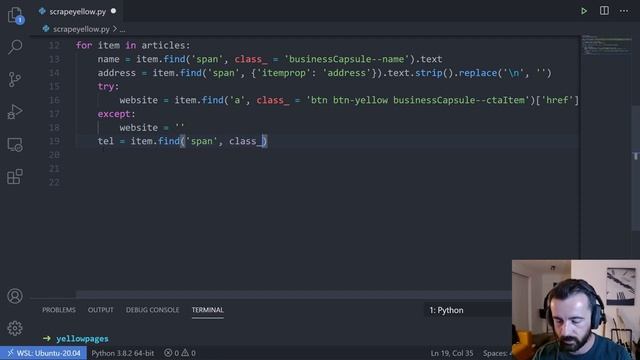Click the WSL: Ubuntu-20.04 remote indicator
The width and height of the screenshot is (640, 360).
coord(43,353)
